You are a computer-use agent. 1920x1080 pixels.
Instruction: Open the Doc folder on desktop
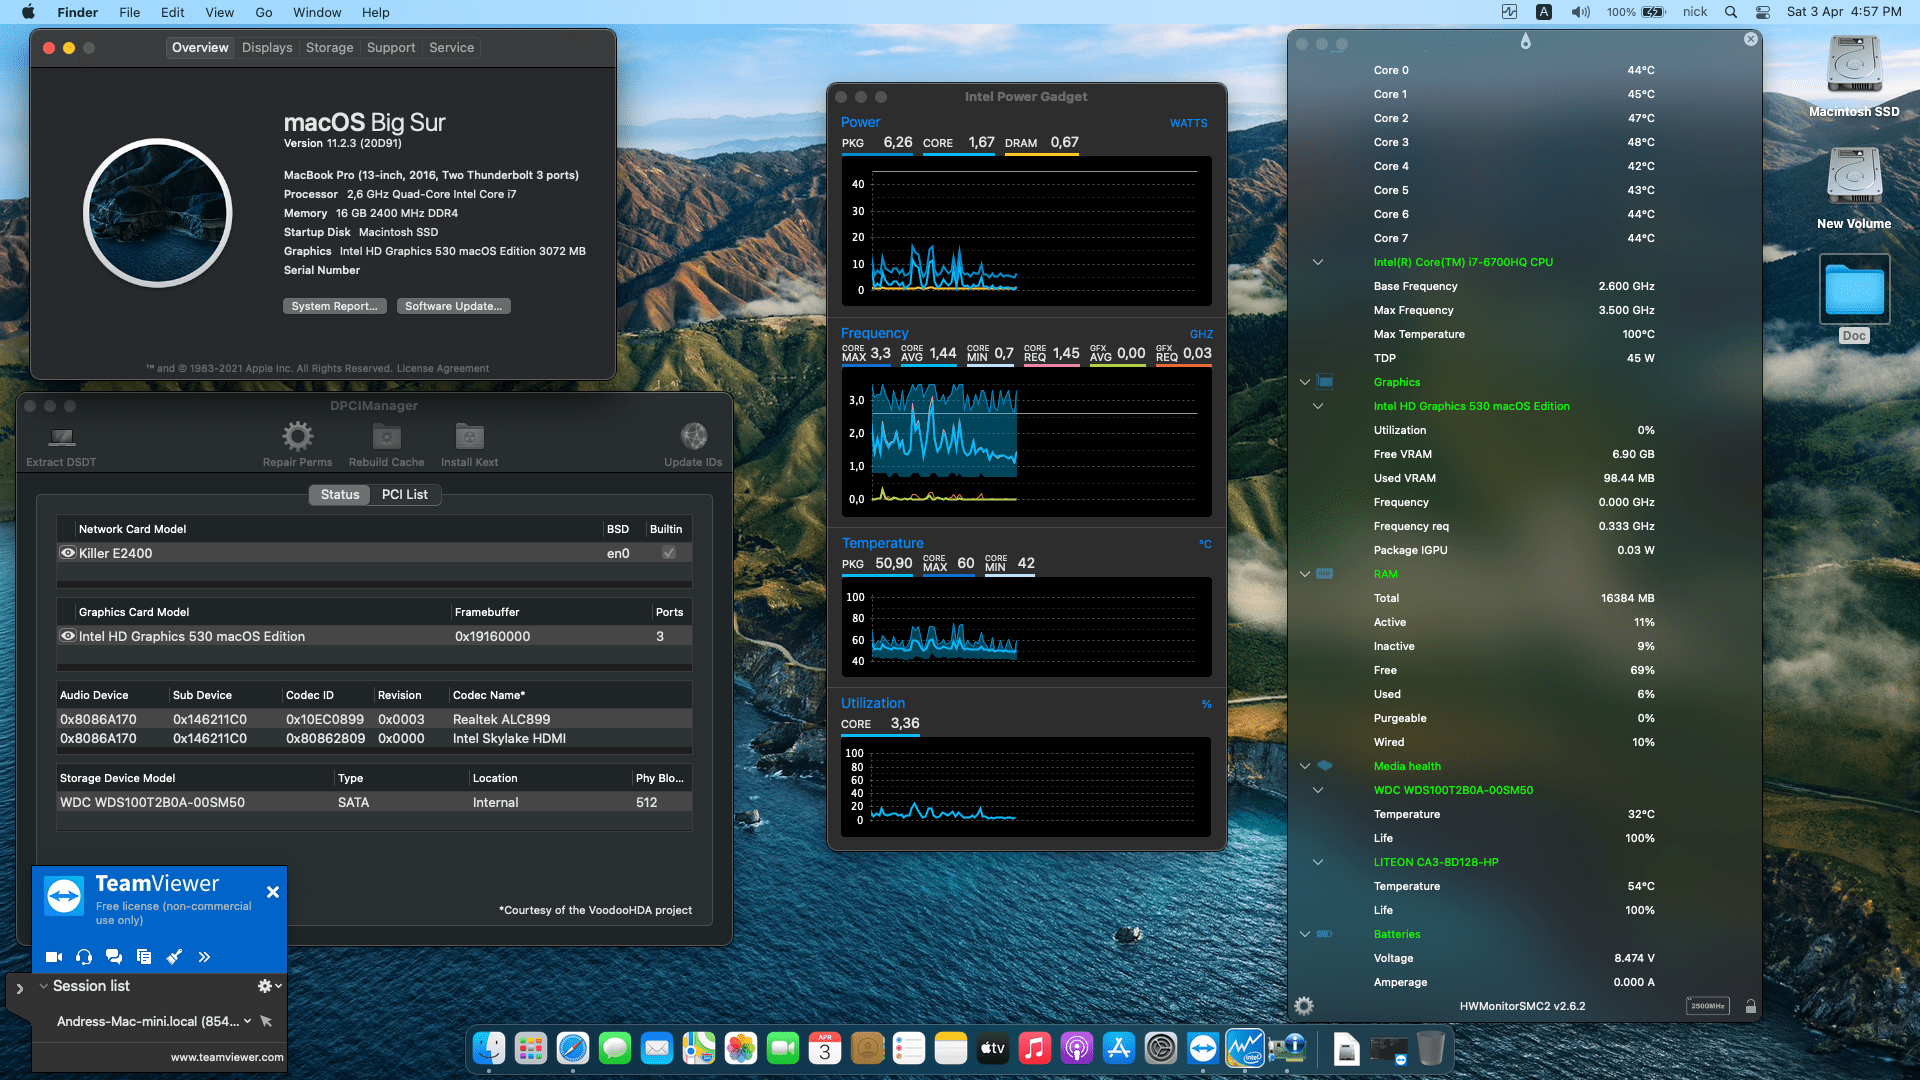(x=1854, y=298)
